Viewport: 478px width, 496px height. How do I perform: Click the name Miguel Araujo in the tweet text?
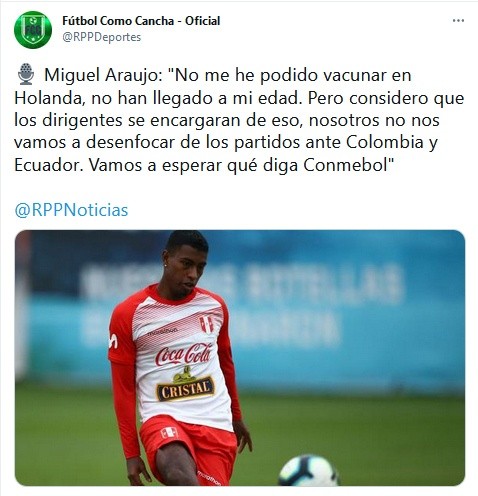103,75
